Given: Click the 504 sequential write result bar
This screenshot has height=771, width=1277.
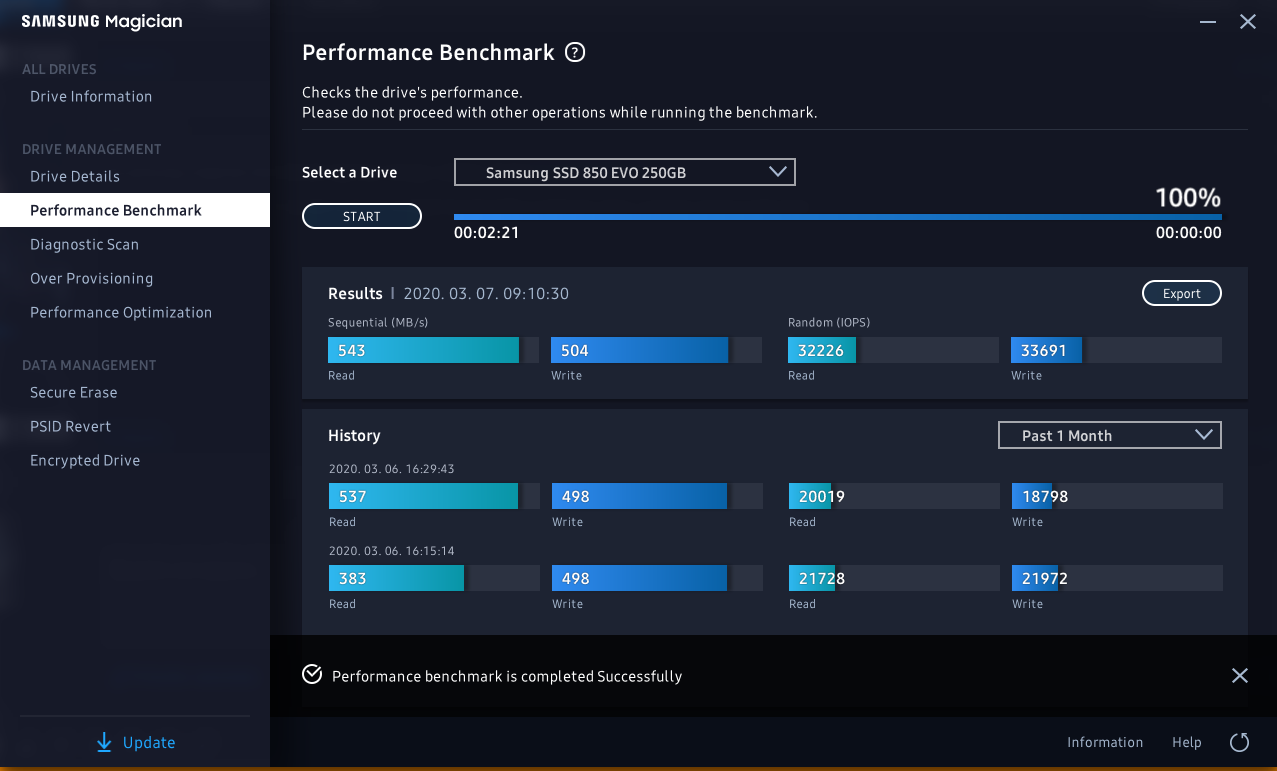Looking at the screenshot, I should 656,350.
